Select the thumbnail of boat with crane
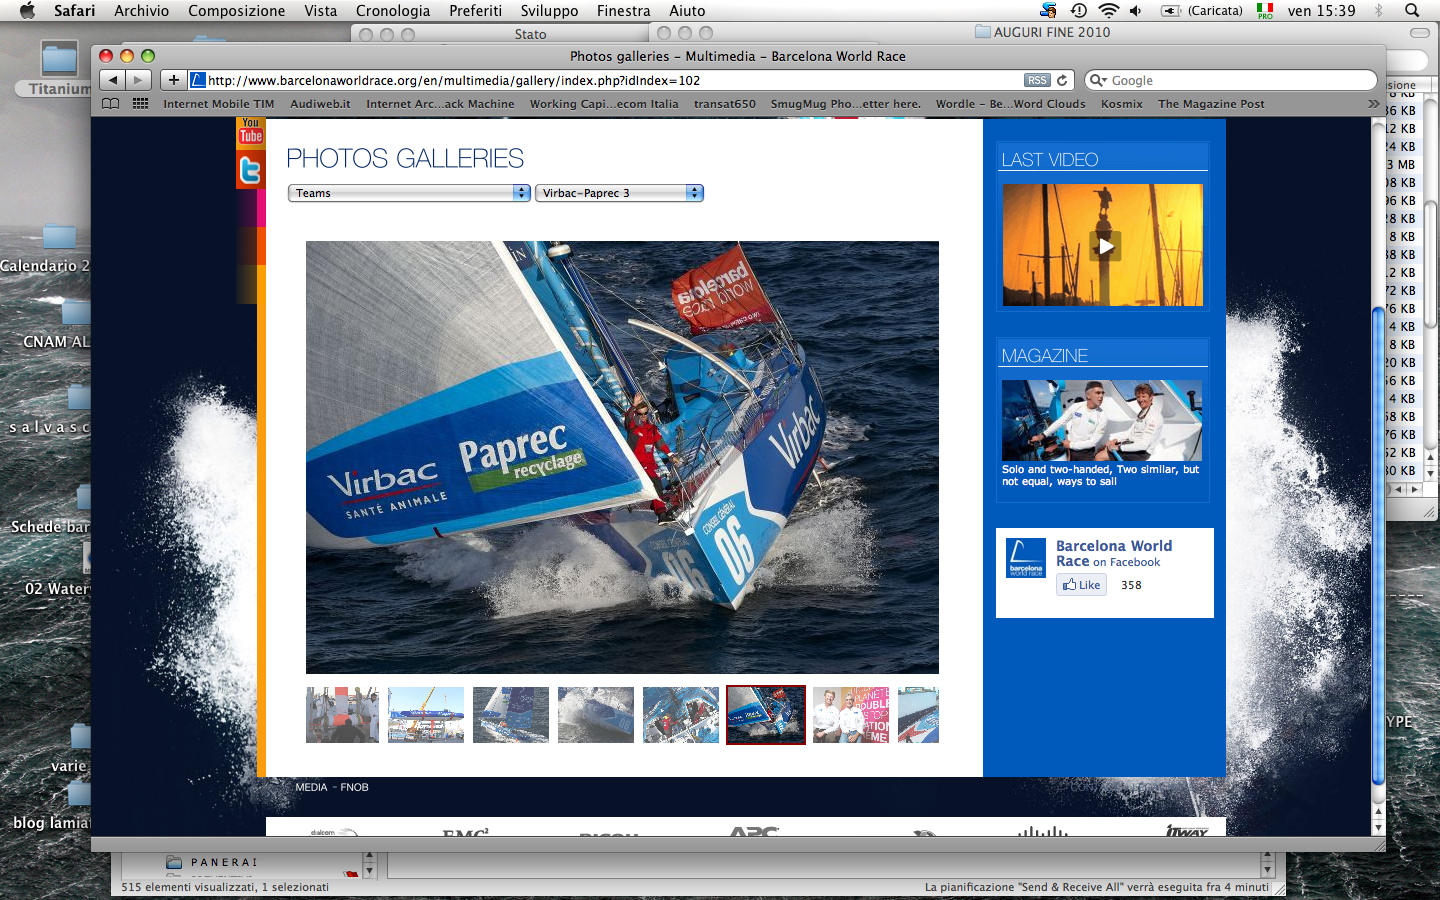The width and height of the screenshot is (1440, 900). (x=426, y=715)
